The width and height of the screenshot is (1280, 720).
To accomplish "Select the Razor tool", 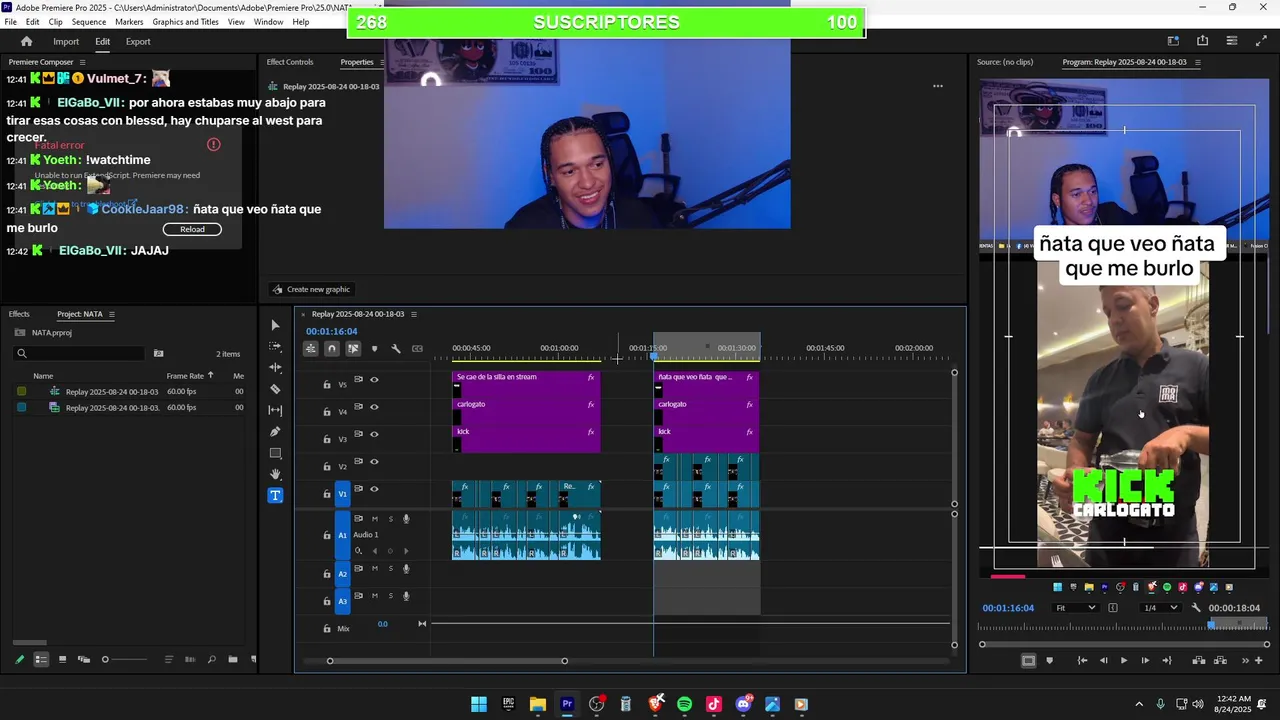I will [x=275, y=389].
